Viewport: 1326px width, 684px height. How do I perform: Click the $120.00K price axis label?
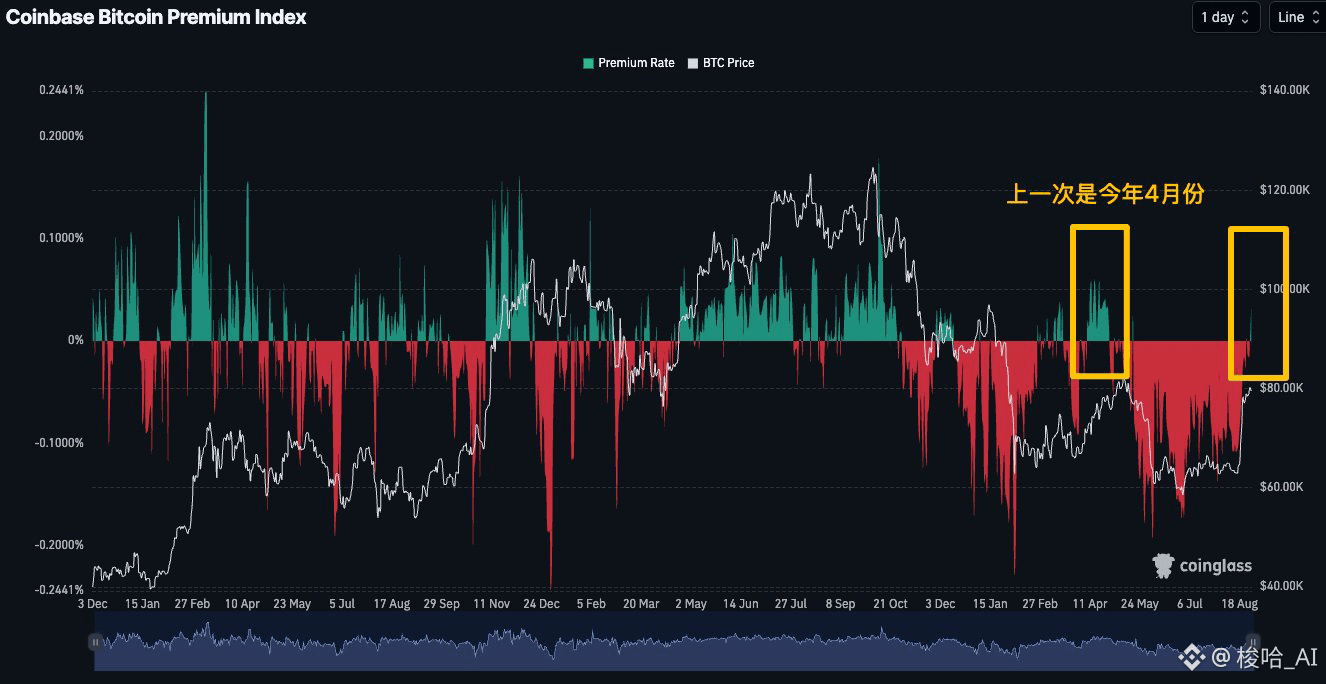[1285, 190]
